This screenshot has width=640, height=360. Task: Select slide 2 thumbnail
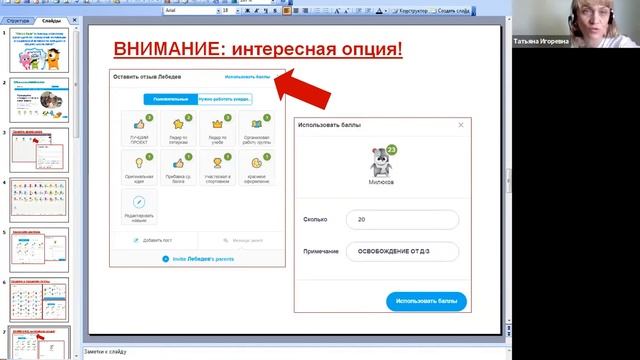39,100
